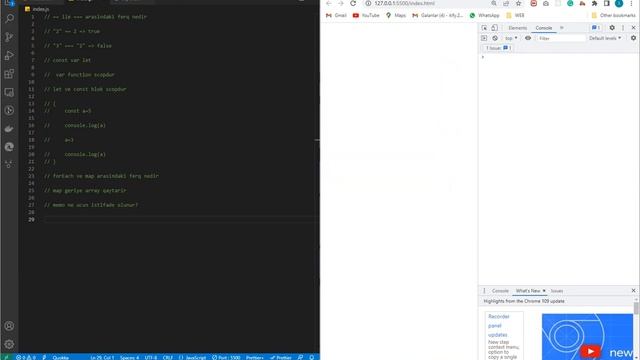Open the Chrome side panel icon
640x360 pixels.
607,4
